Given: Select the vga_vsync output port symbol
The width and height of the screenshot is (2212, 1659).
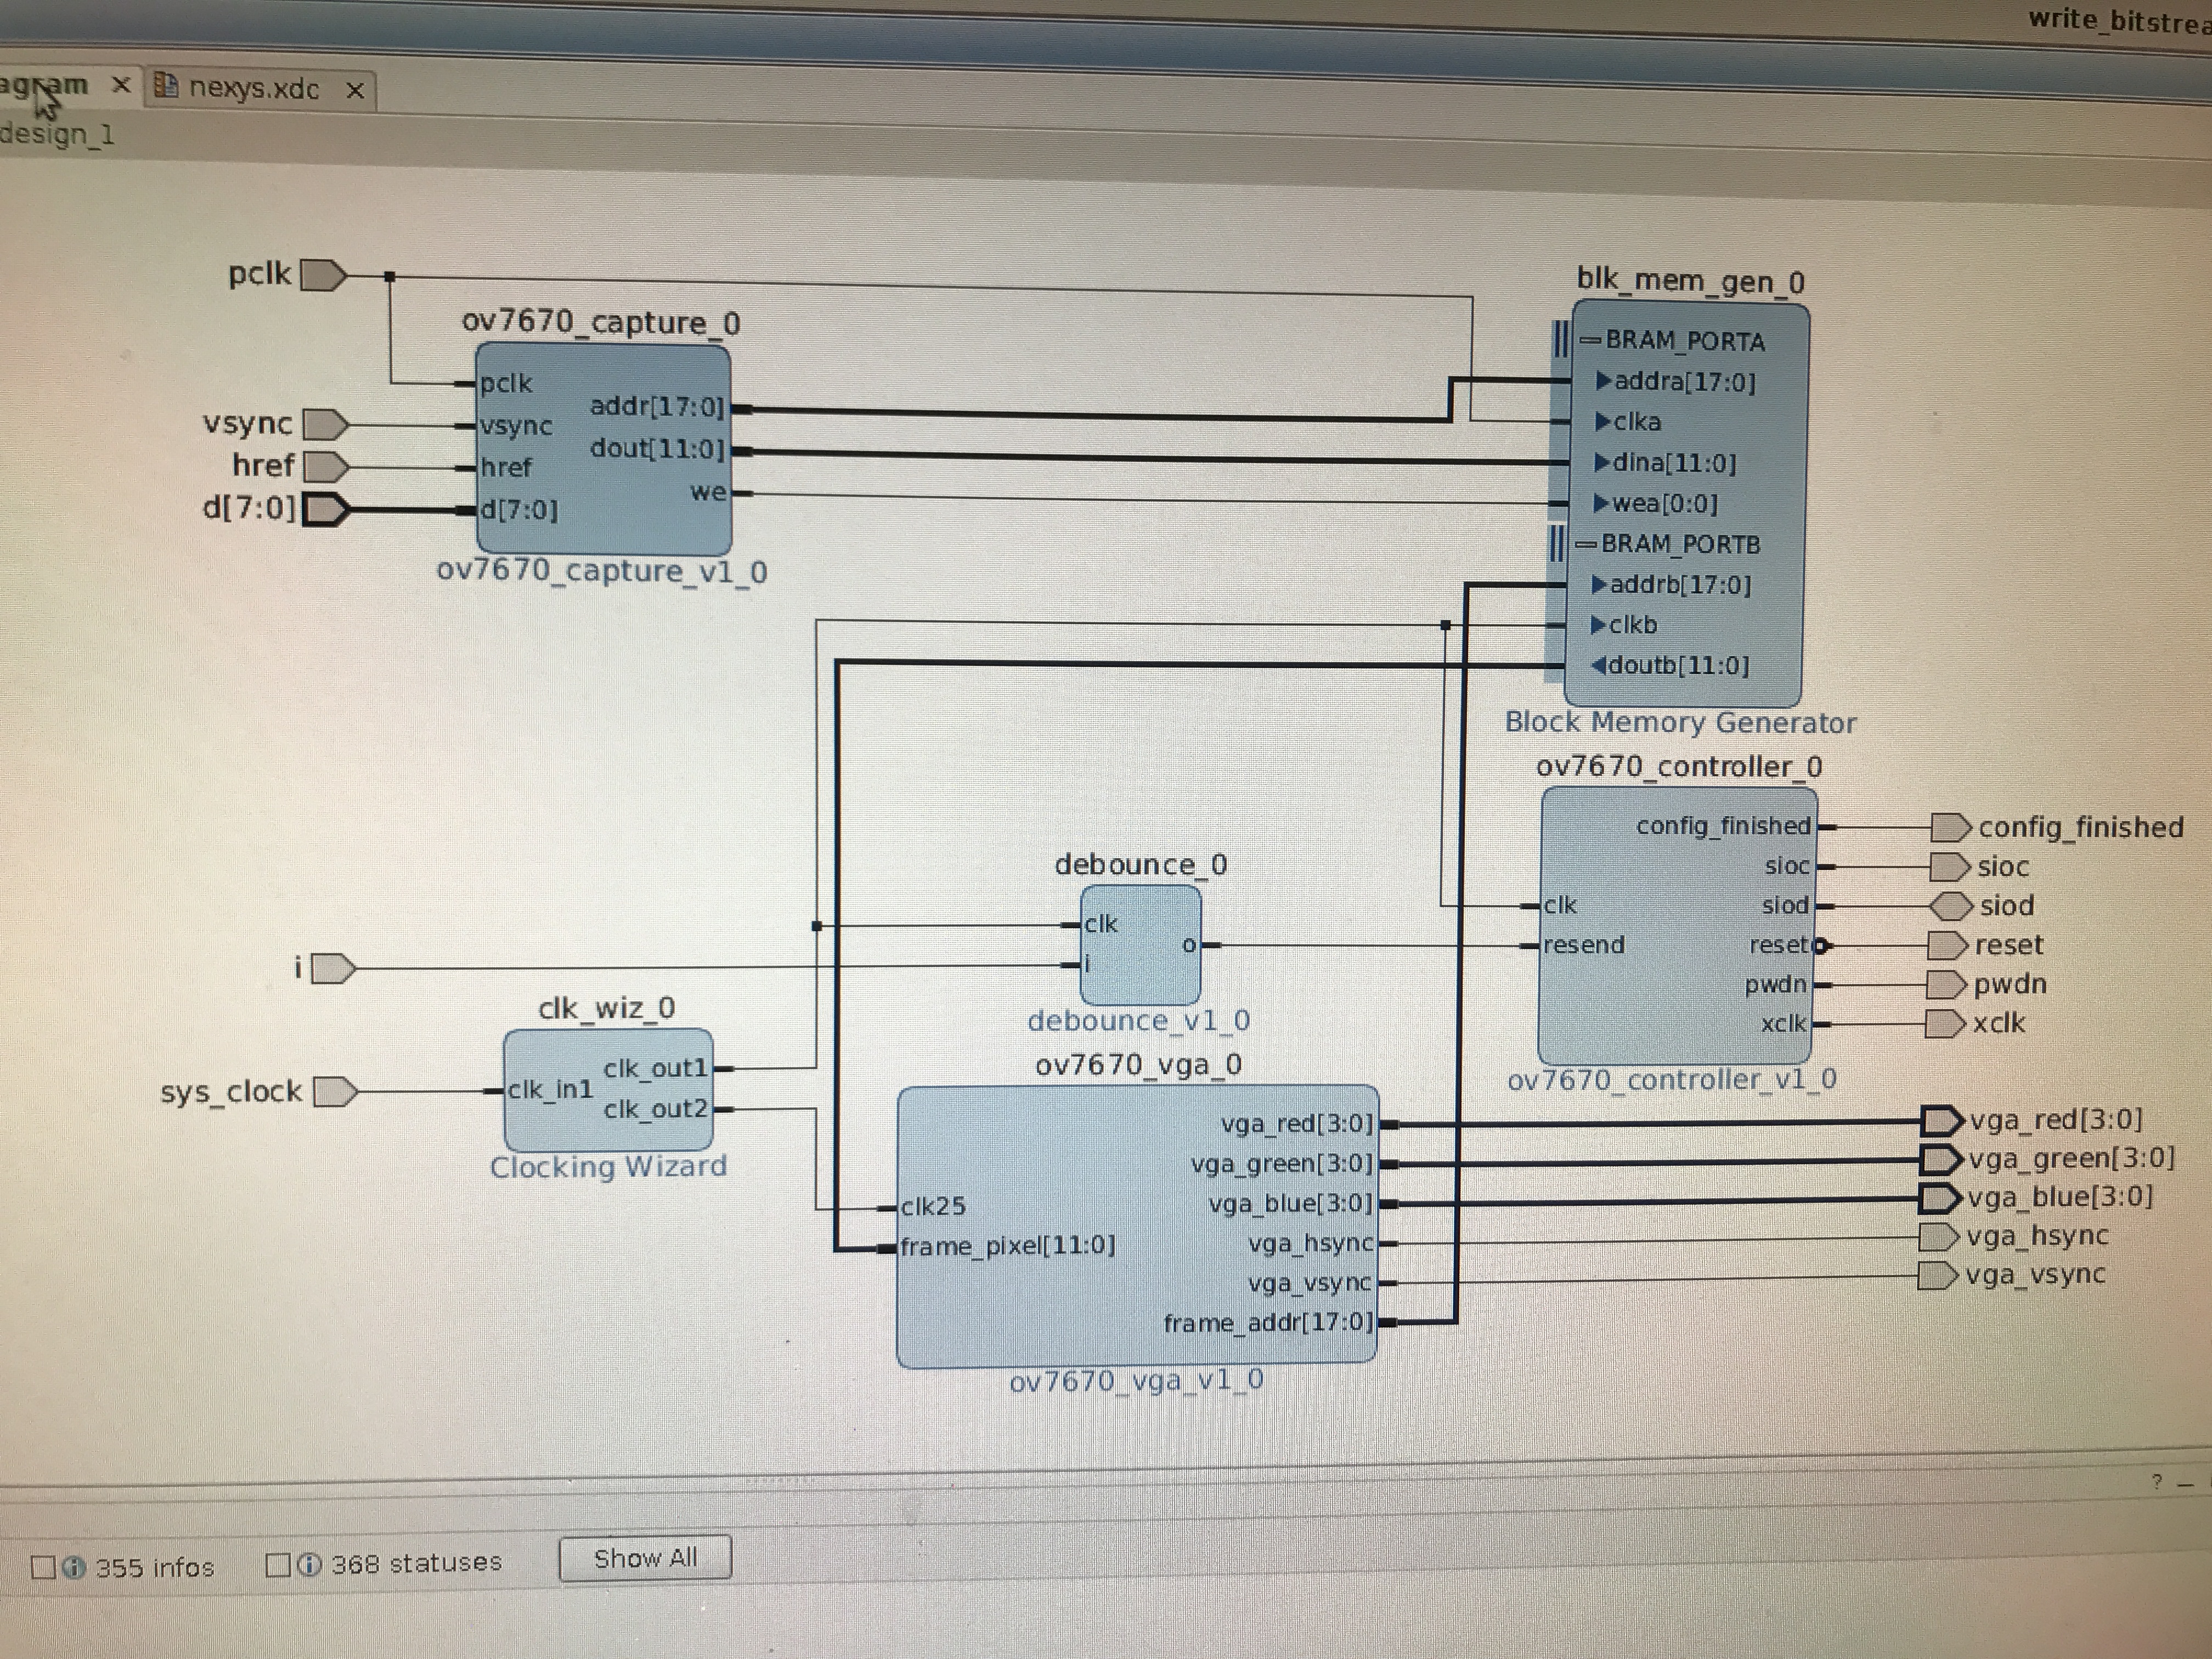Looking at the screenshot, I should [x=1938, y=1276].
